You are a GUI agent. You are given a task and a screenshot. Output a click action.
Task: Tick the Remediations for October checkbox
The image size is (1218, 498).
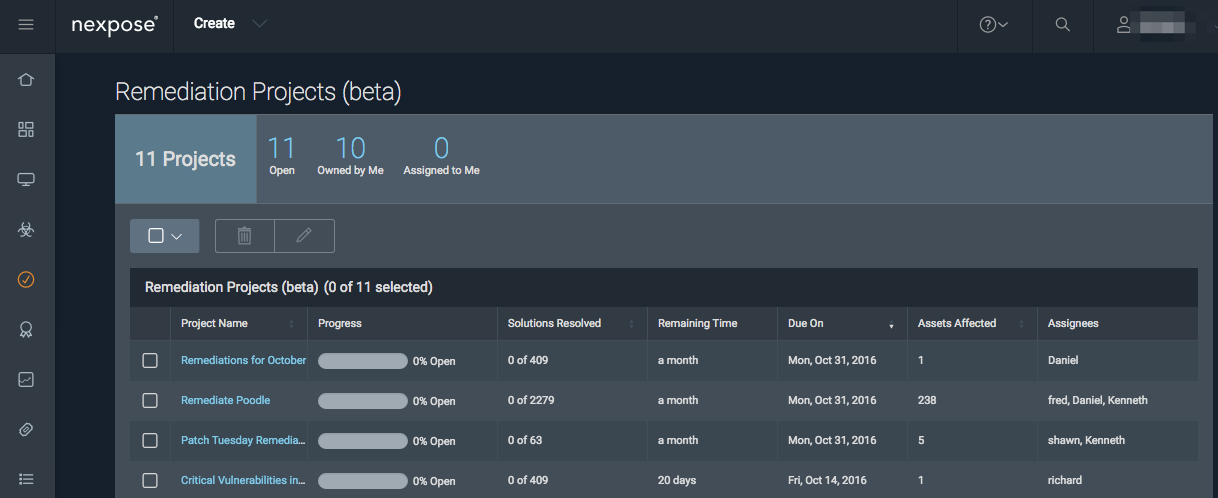150,360
